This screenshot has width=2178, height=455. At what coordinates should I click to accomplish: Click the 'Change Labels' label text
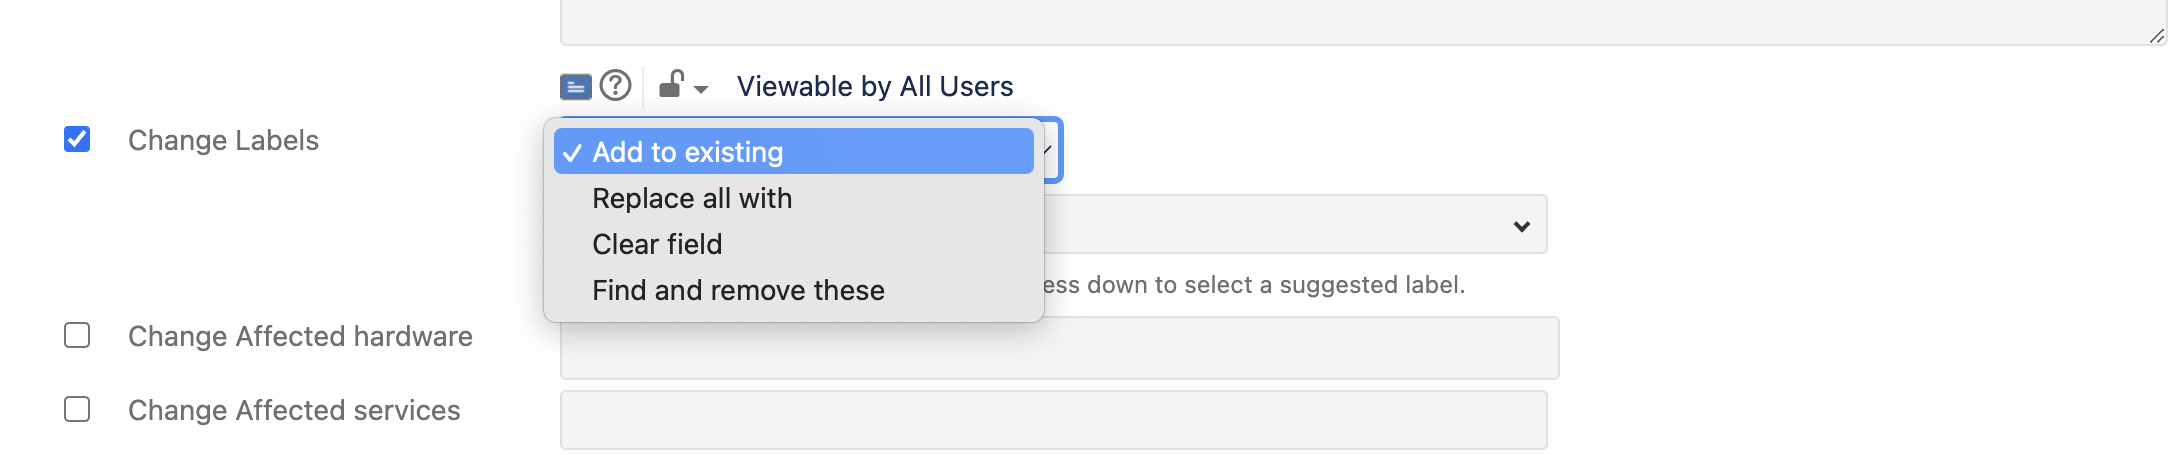[x=223, y=140]
